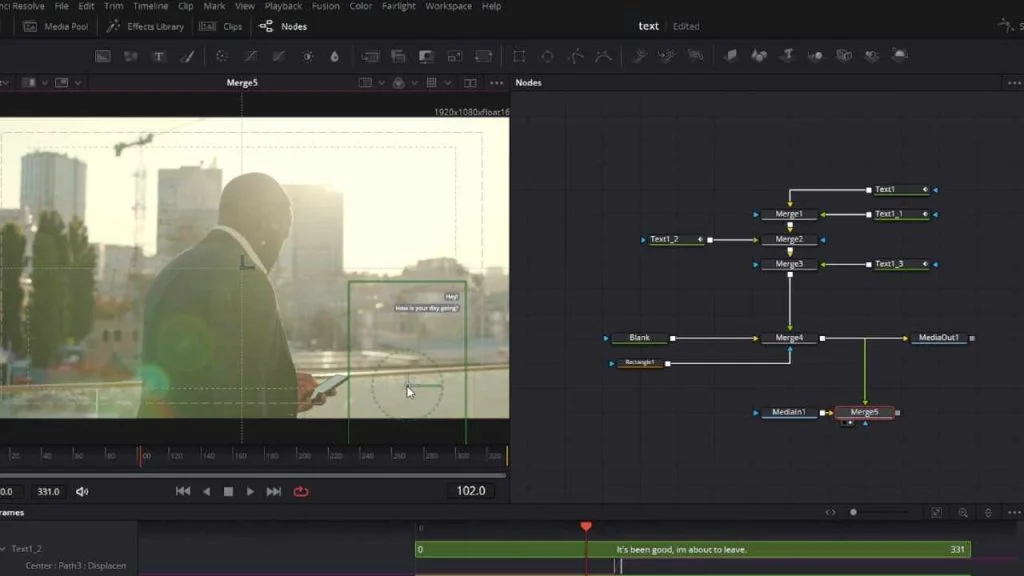Select the Paint tool

(189, 57)
